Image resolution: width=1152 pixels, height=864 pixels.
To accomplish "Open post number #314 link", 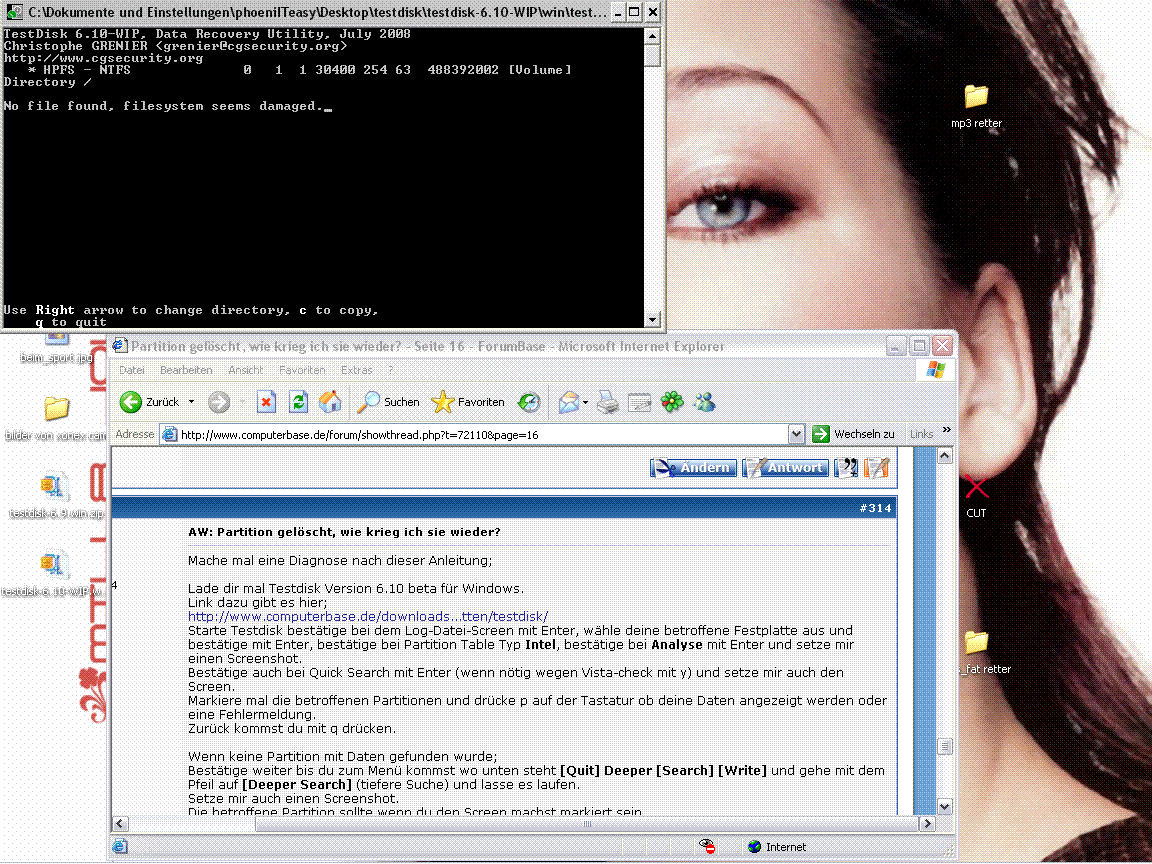I will 875,508.
